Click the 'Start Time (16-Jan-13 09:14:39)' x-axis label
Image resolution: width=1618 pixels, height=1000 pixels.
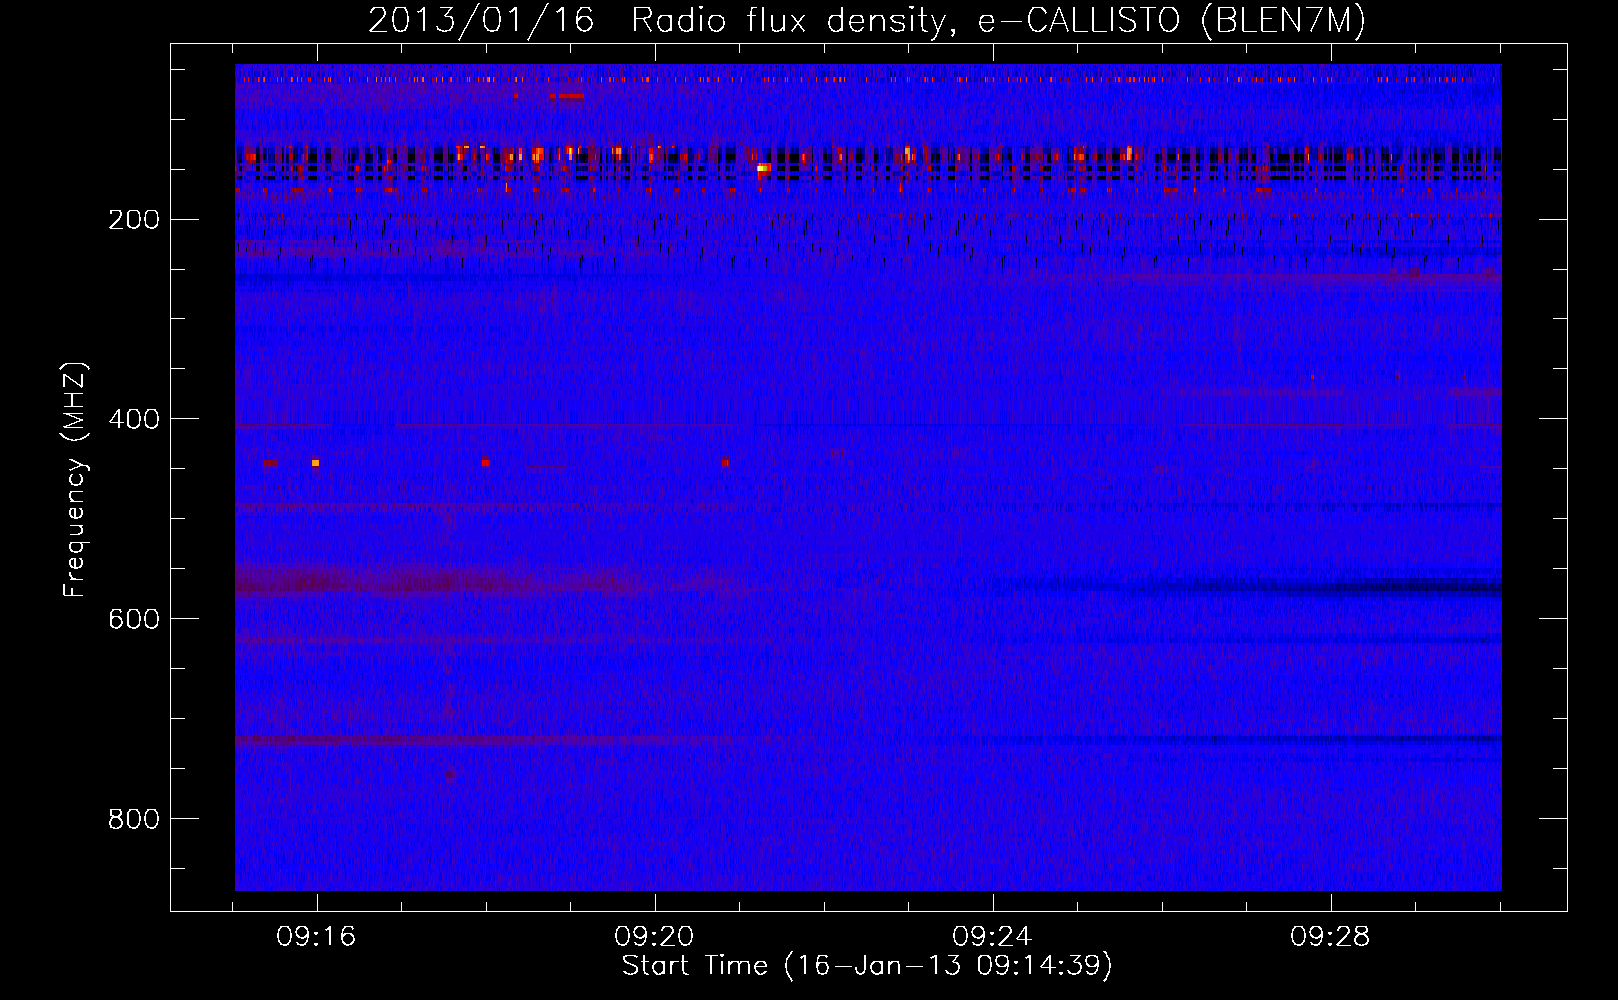tap(867, 966)
